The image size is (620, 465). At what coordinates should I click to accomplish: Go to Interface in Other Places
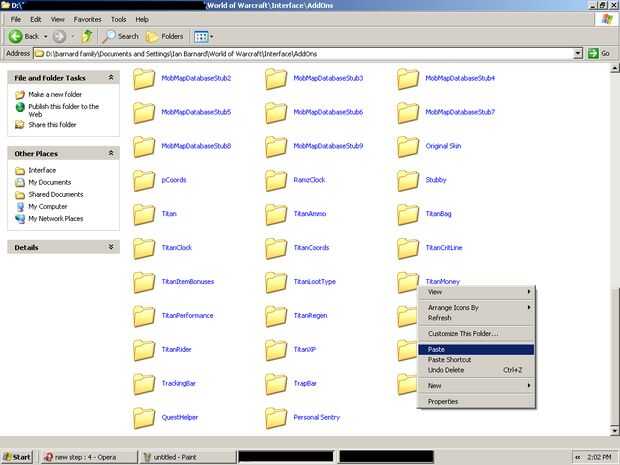[42, 170]
